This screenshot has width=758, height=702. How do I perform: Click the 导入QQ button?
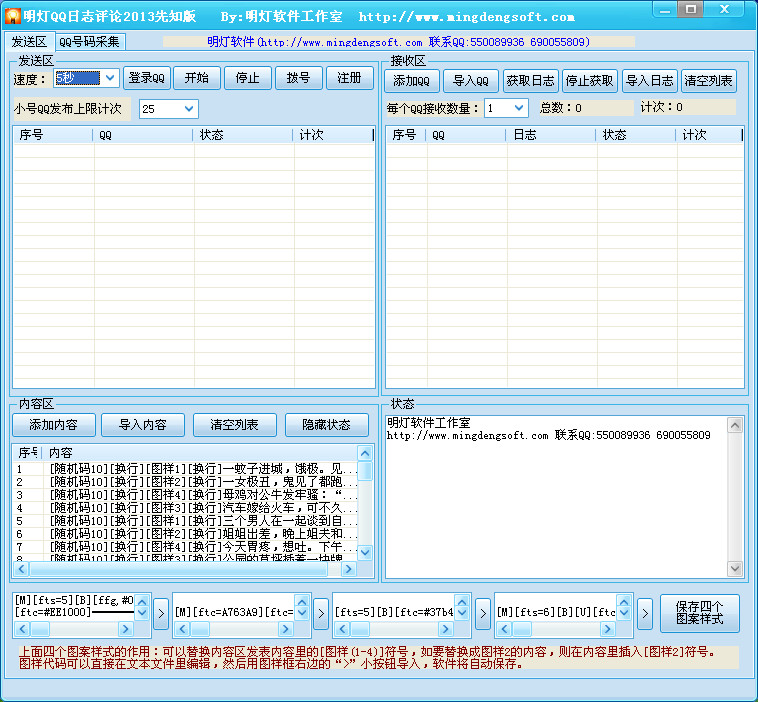pyautogui.click(x=470, y=81)
